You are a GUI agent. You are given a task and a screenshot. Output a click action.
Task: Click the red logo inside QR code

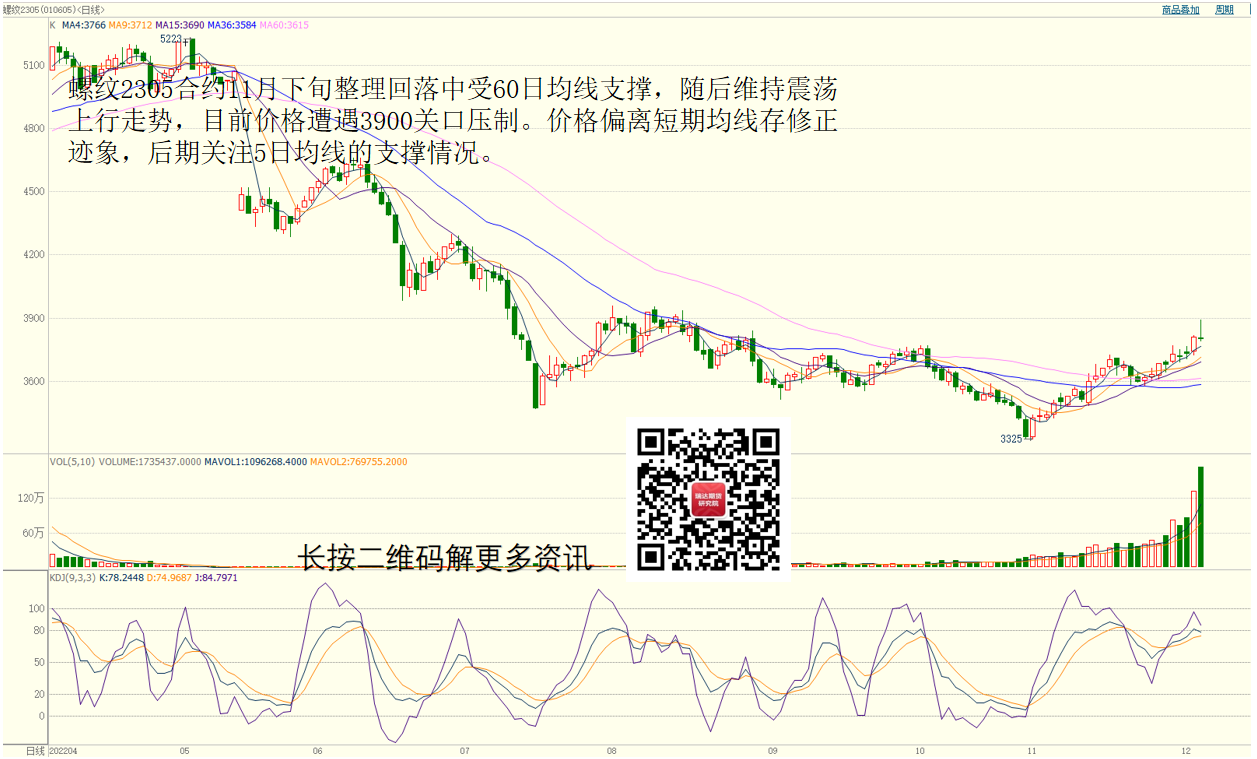709,499
